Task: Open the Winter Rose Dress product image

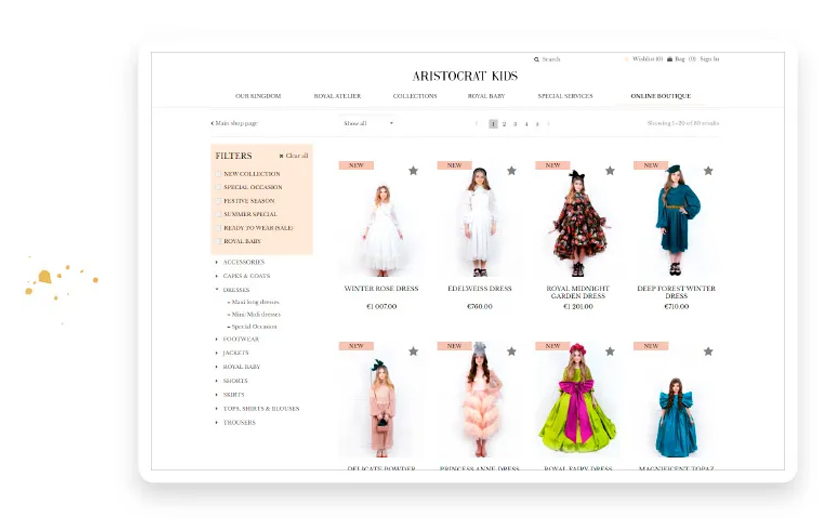Action: [380, 228]
